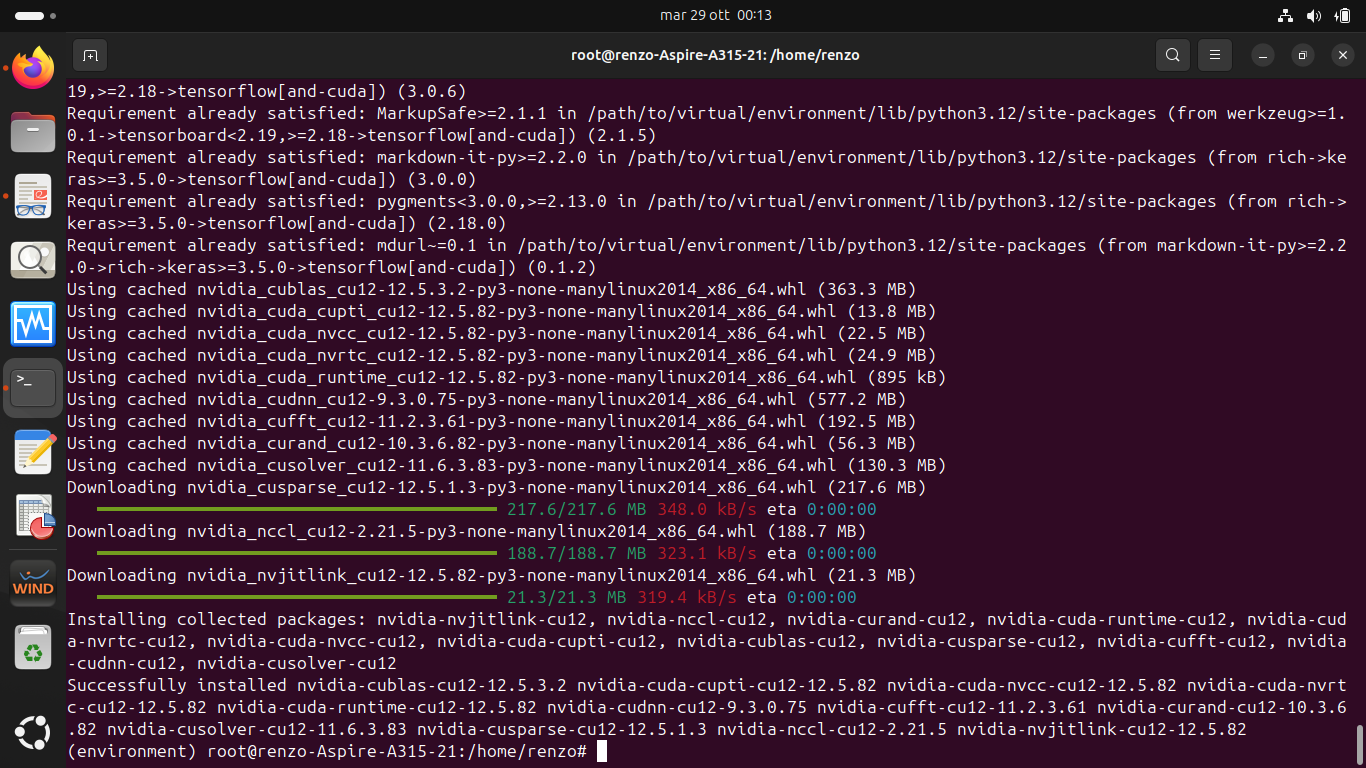This screenshot has height=768, width=1366.
Task: Open the Files manager in dock
Action: coord(33,132)
